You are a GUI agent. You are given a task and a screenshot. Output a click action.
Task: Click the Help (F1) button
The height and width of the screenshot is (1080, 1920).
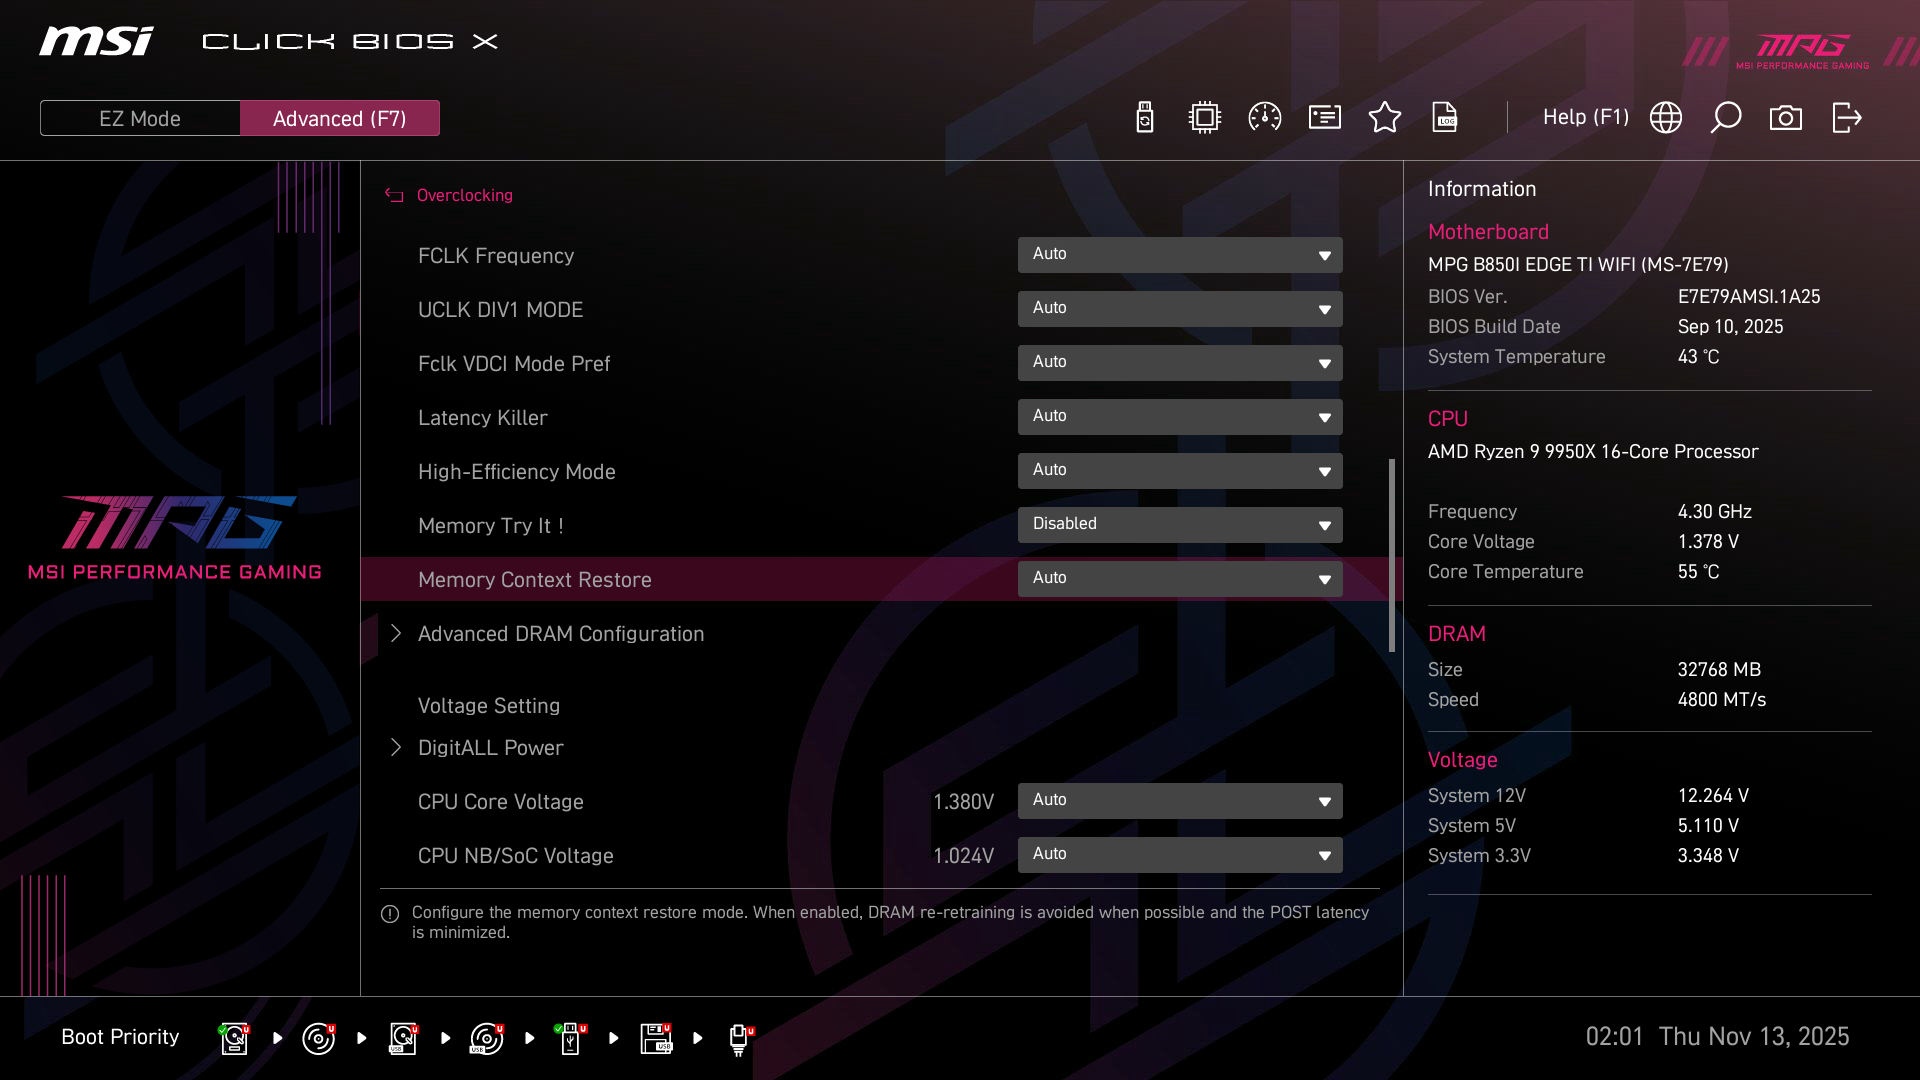1585,118
